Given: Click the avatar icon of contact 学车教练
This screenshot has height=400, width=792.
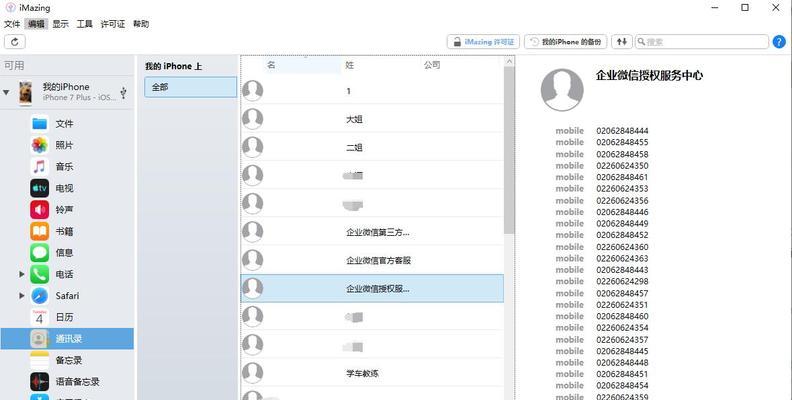Looking at the screenshot, I should pos(253,373).
